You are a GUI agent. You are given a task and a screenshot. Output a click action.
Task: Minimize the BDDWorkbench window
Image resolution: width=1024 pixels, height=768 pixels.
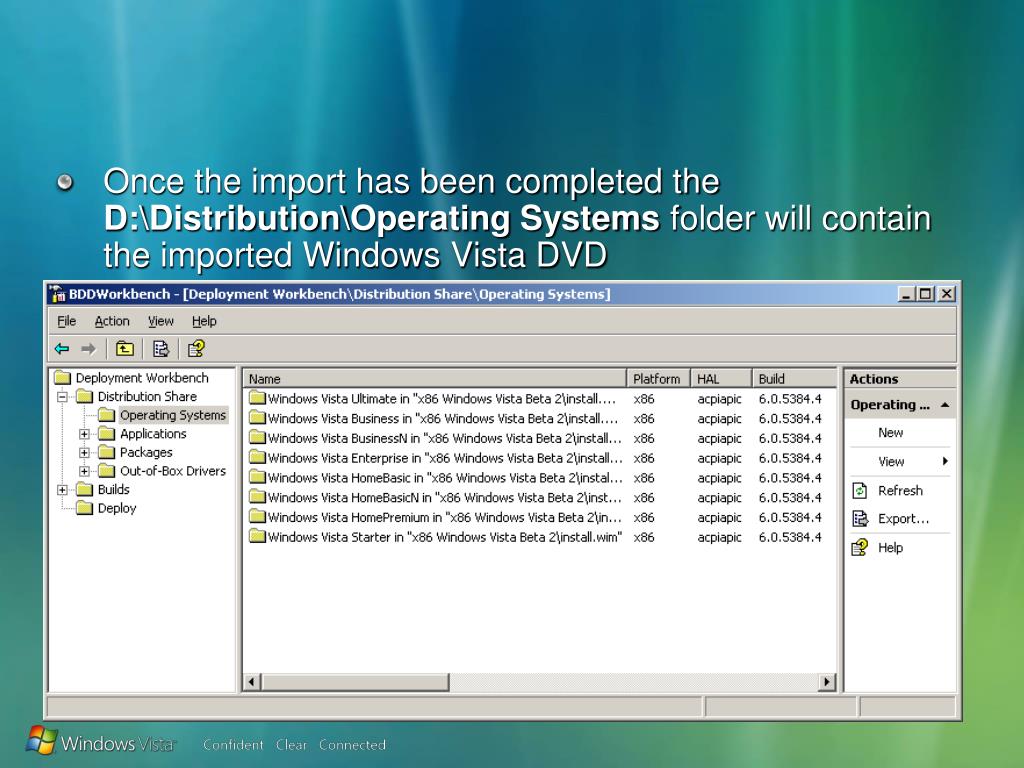(x=906, y=294)
